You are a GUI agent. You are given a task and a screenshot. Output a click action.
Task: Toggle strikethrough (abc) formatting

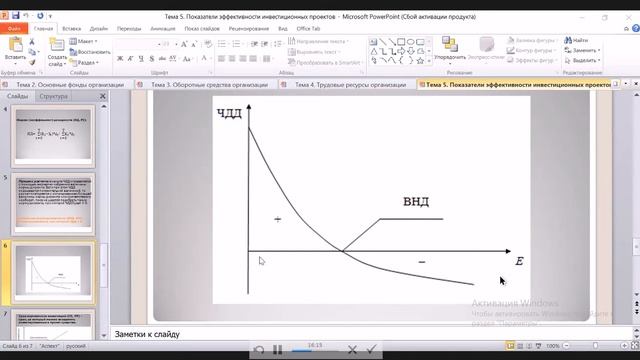pos(162,58)
